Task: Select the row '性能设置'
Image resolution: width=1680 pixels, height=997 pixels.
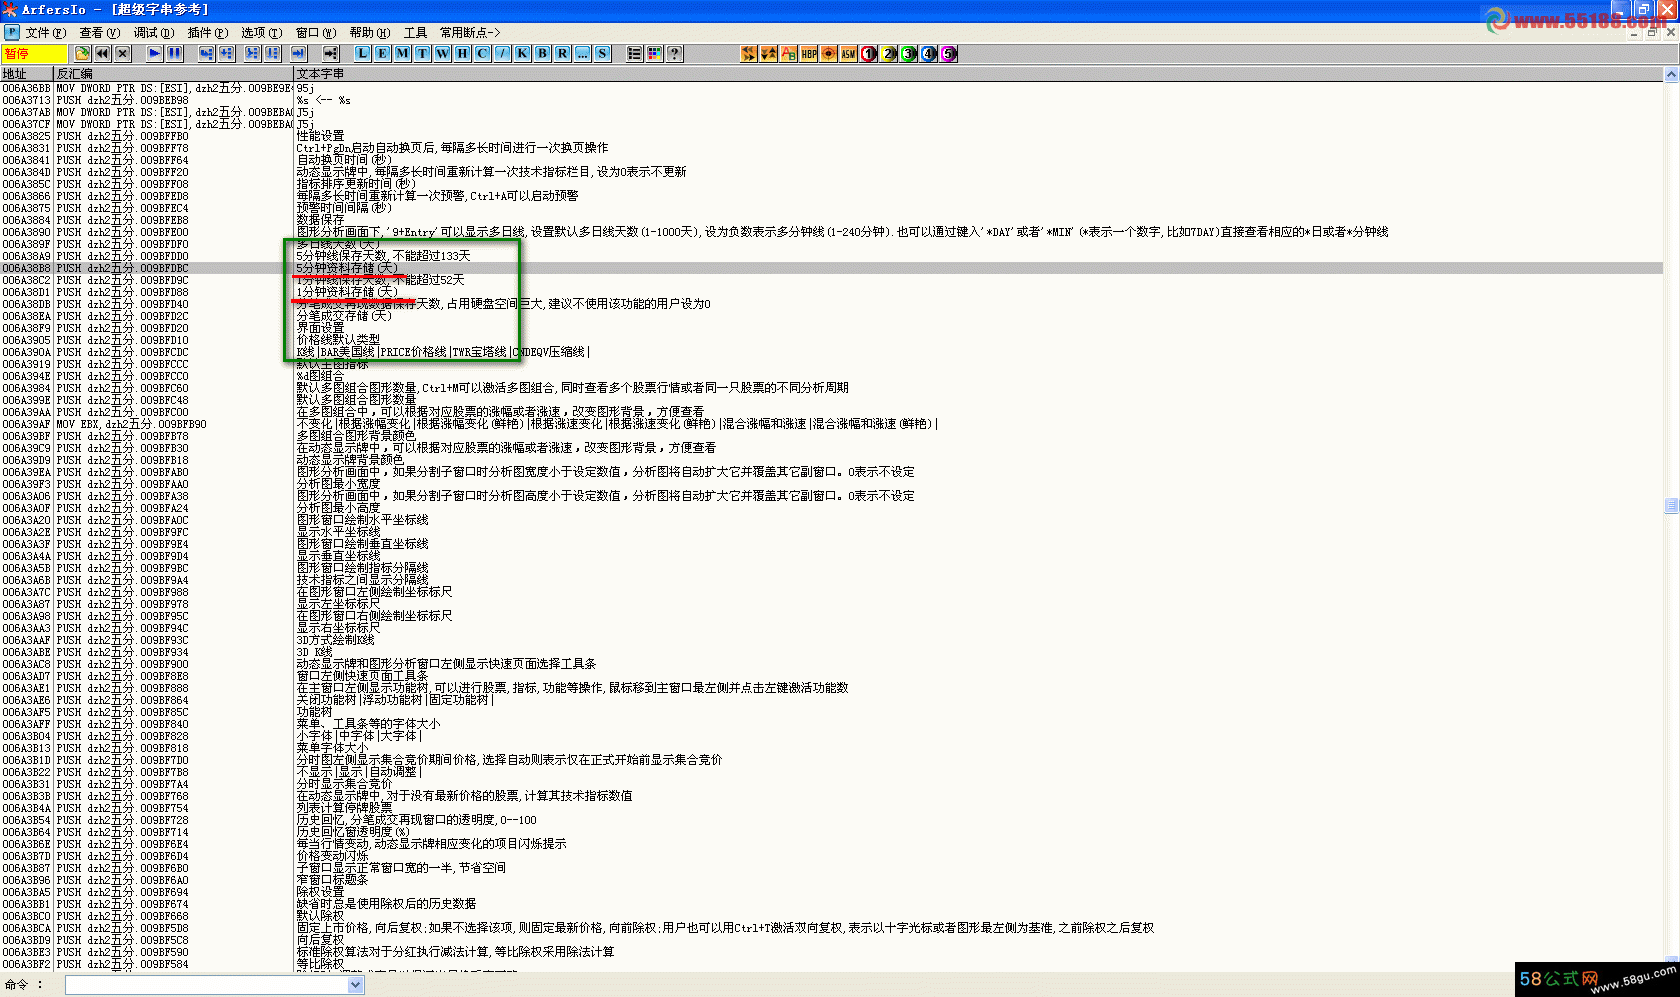Action: (x=831, y=136)
